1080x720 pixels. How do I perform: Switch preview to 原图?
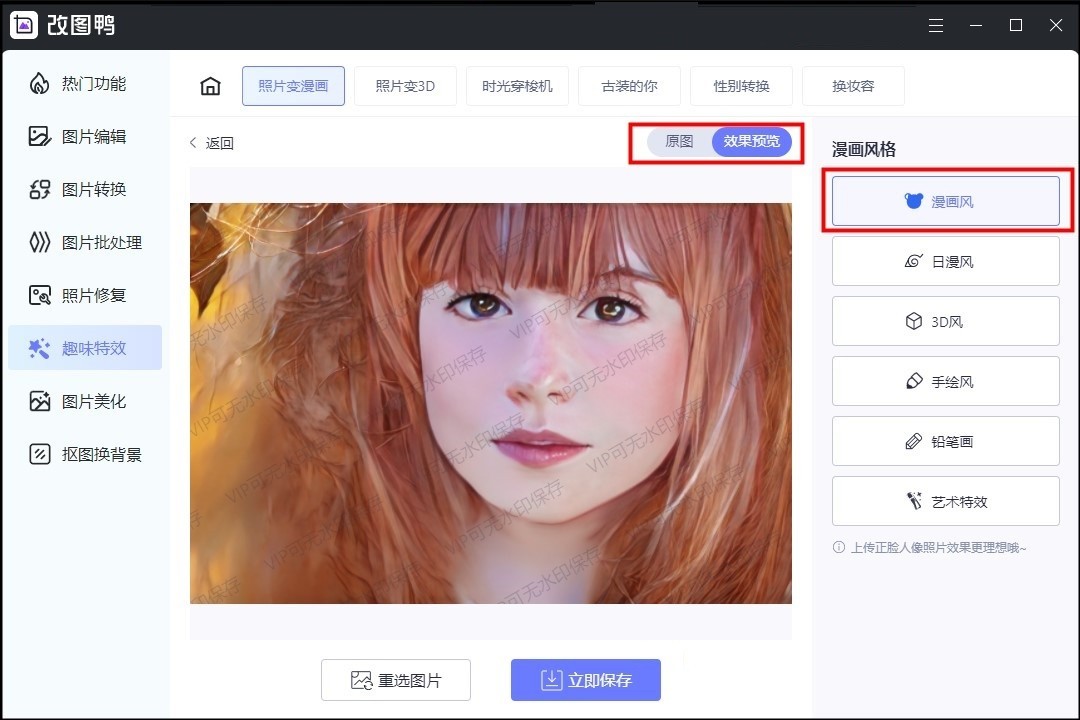tap(679, 142)
